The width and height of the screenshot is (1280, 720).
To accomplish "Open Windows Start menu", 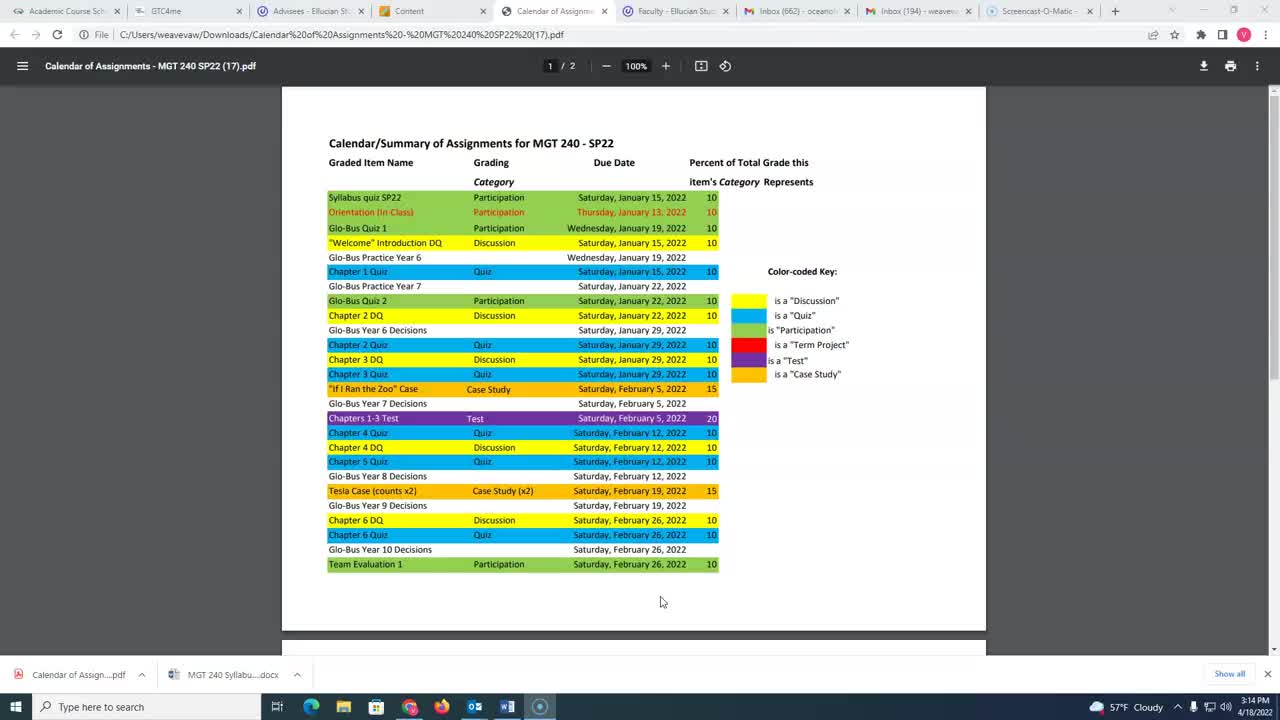I will [x=16, y=707].
